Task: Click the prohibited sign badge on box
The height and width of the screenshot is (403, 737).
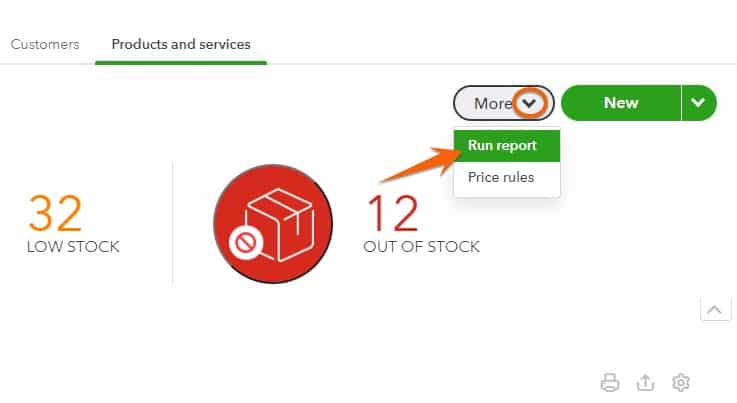Action: pyautogui.click(x=246, y=243)
